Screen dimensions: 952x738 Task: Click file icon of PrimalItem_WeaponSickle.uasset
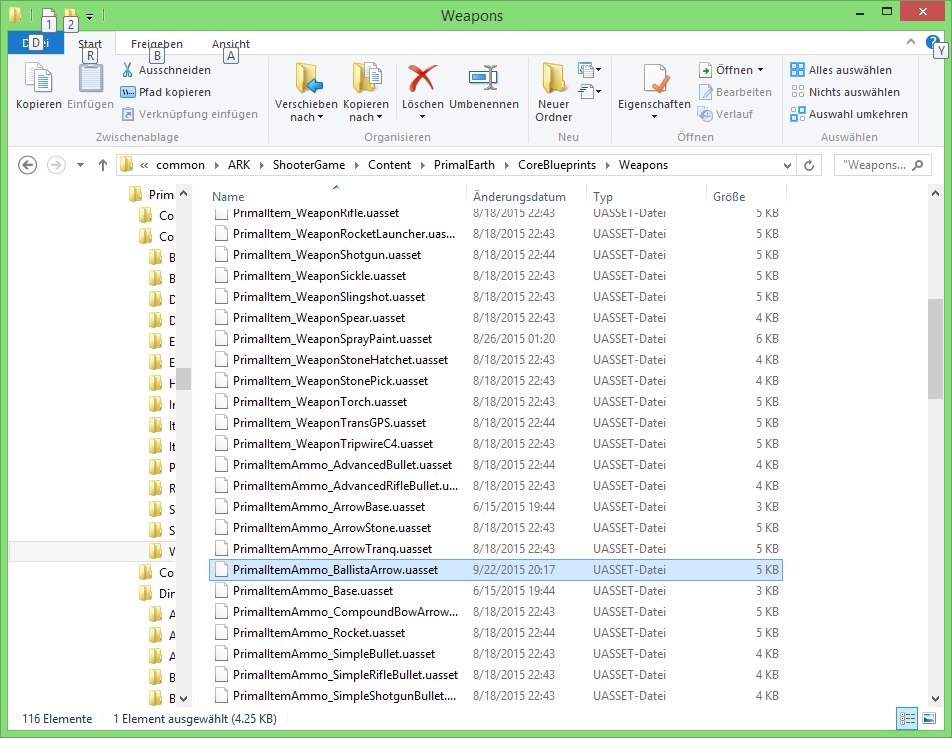pos(222,276)
